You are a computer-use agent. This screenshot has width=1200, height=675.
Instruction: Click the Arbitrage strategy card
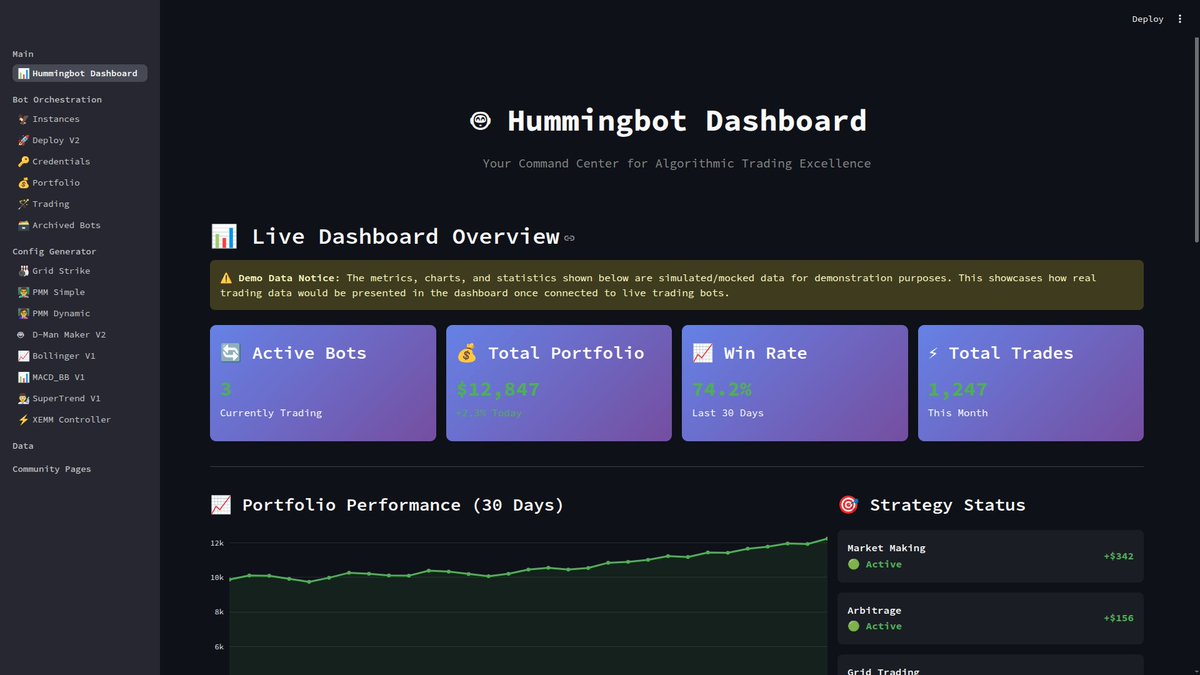tap(990, 618)
